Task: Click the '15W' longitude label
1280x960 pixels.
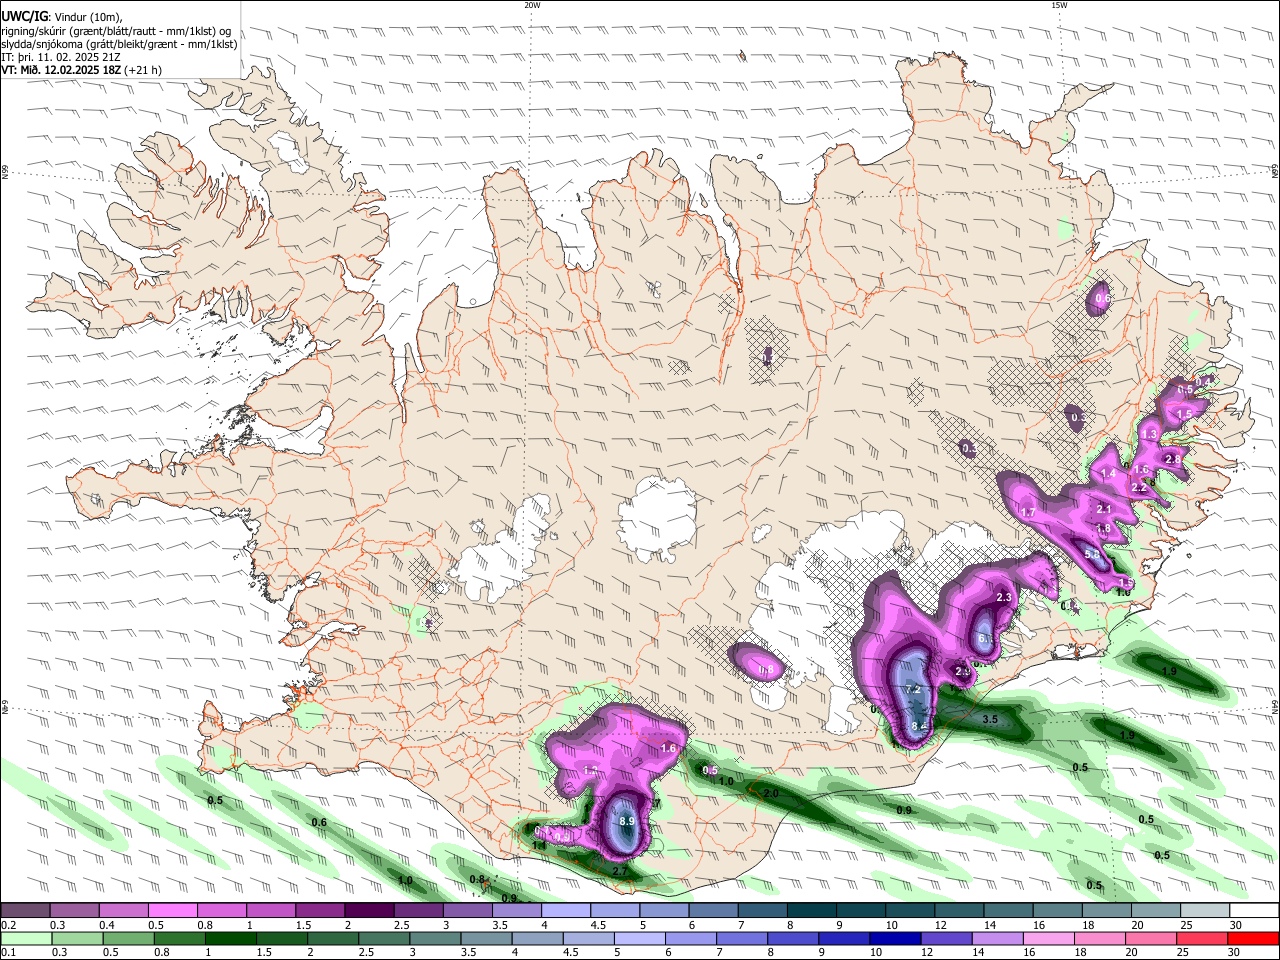Action: (1059, 5)
